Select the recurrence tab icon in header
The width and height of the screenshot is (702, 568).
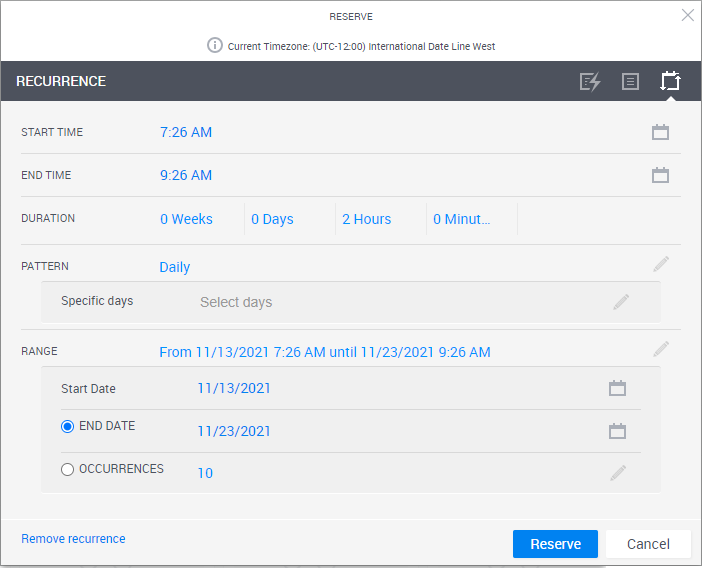pyautogui.click(x=670, y=82)
